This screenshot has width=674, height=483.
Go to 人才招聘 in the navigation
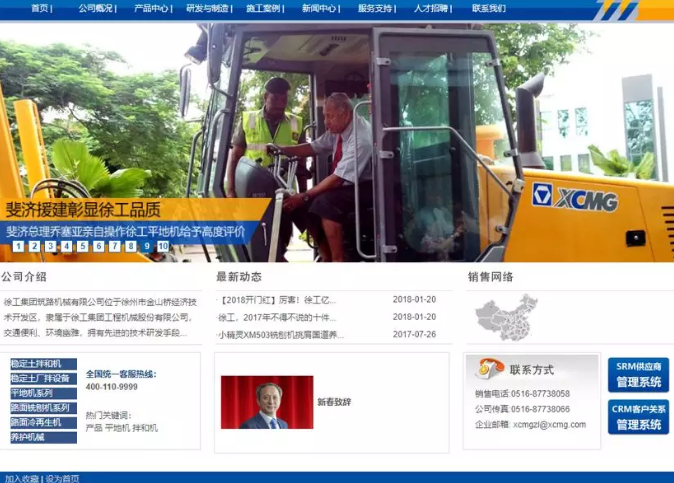click(430, 8)
